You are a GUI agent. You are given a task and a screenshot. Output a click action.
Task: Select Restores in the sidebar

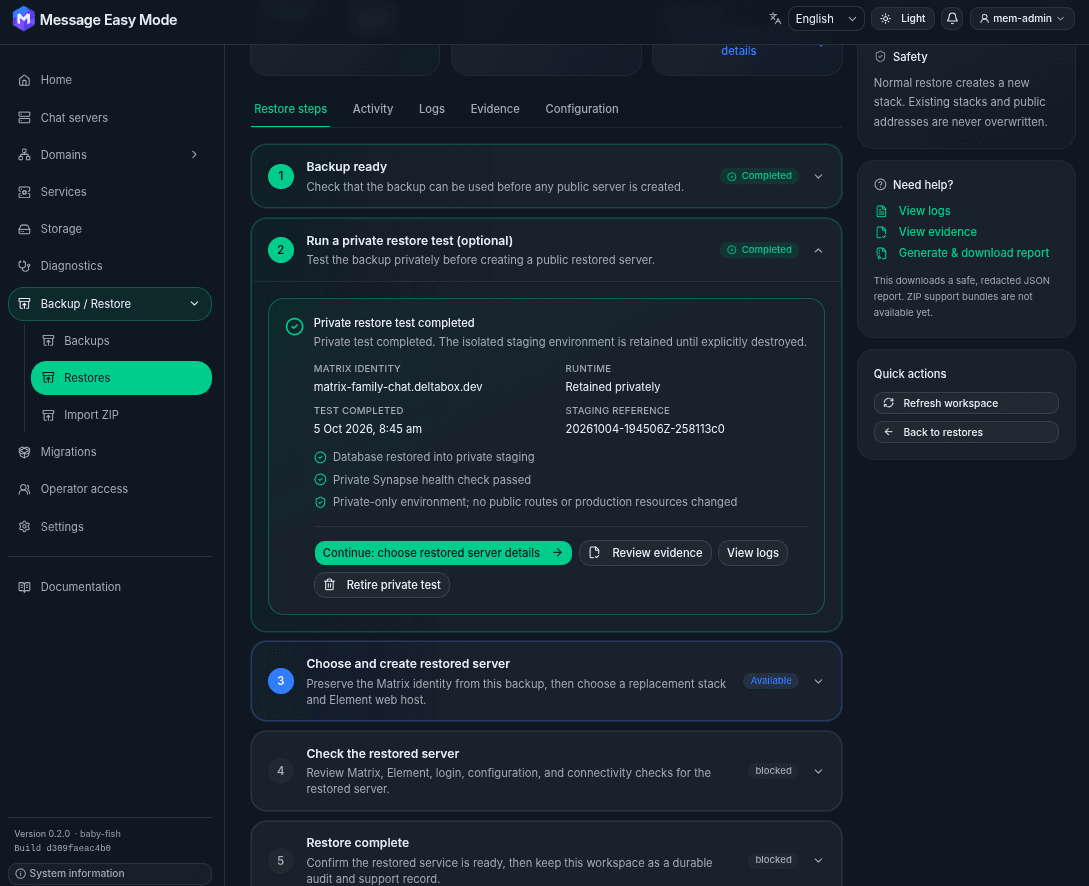pyautogui.click(x=122, y=378)
